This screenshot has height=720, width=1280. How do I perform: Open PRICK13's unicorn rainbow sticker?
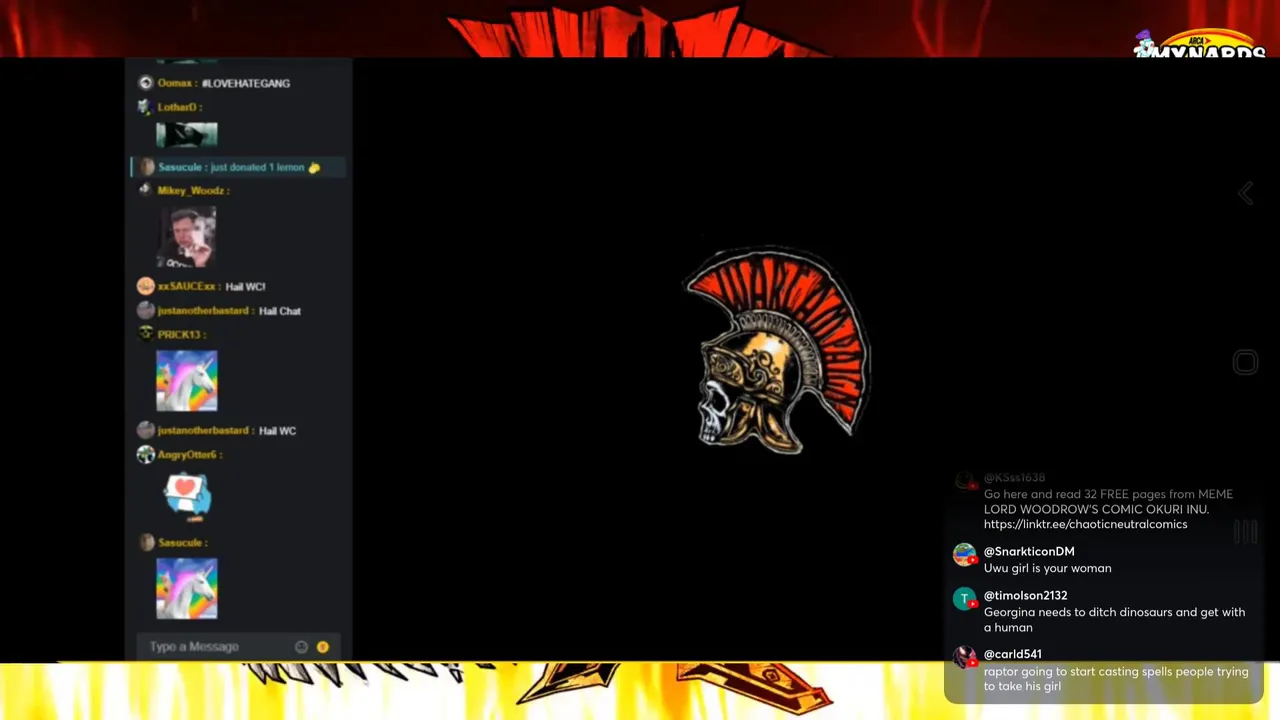click(x=187, y=381)
